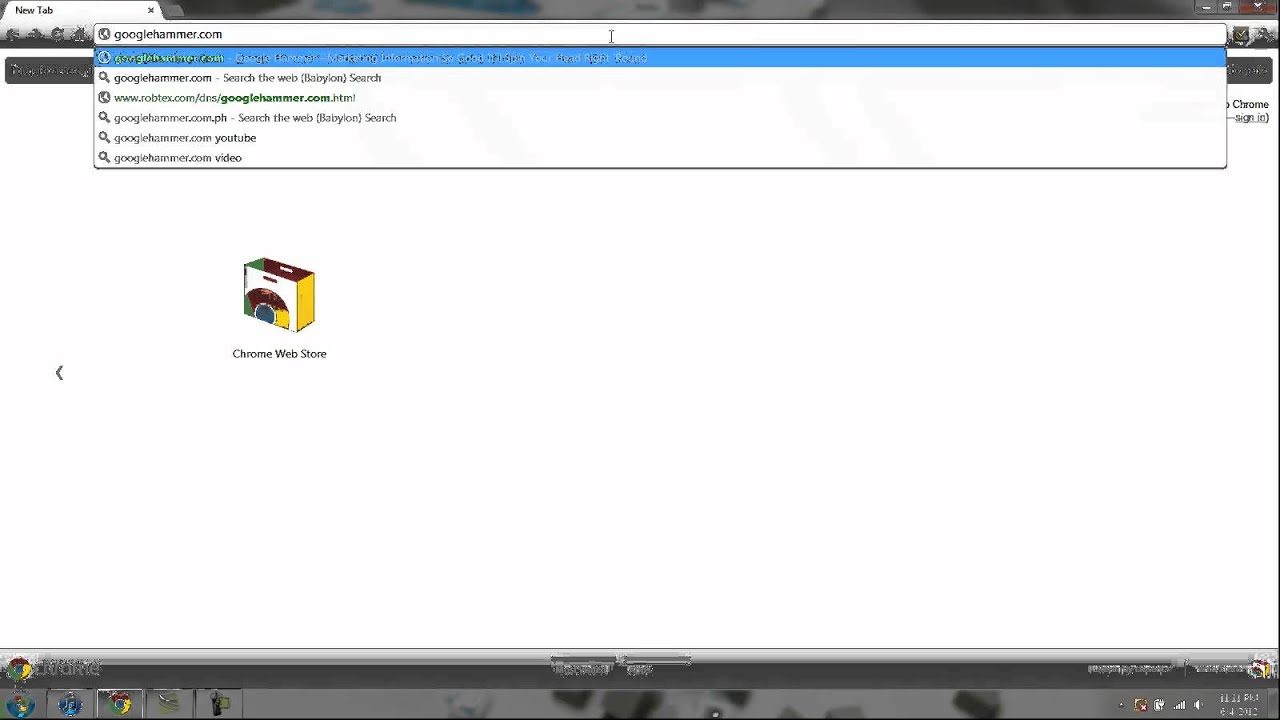Click the address bar containing googlehammer.com
This screenshot has height=720, width=1280.
pos(660,34)
